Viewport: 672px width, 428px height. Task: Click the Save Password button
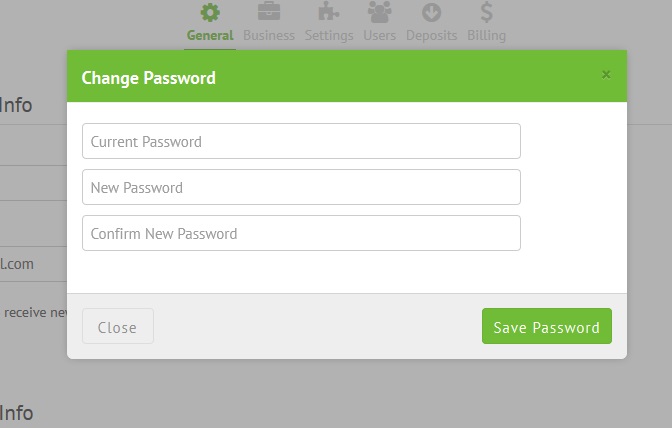pyautogui.click(x=547, y=326)
